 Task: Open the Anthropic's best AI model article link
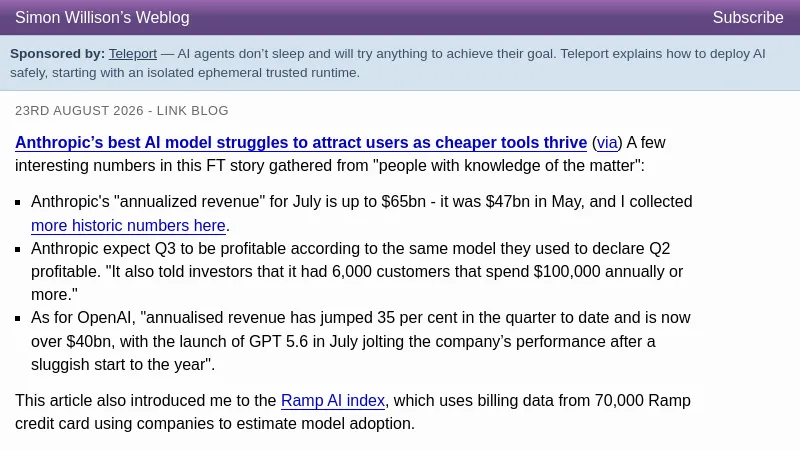(301, 142)
